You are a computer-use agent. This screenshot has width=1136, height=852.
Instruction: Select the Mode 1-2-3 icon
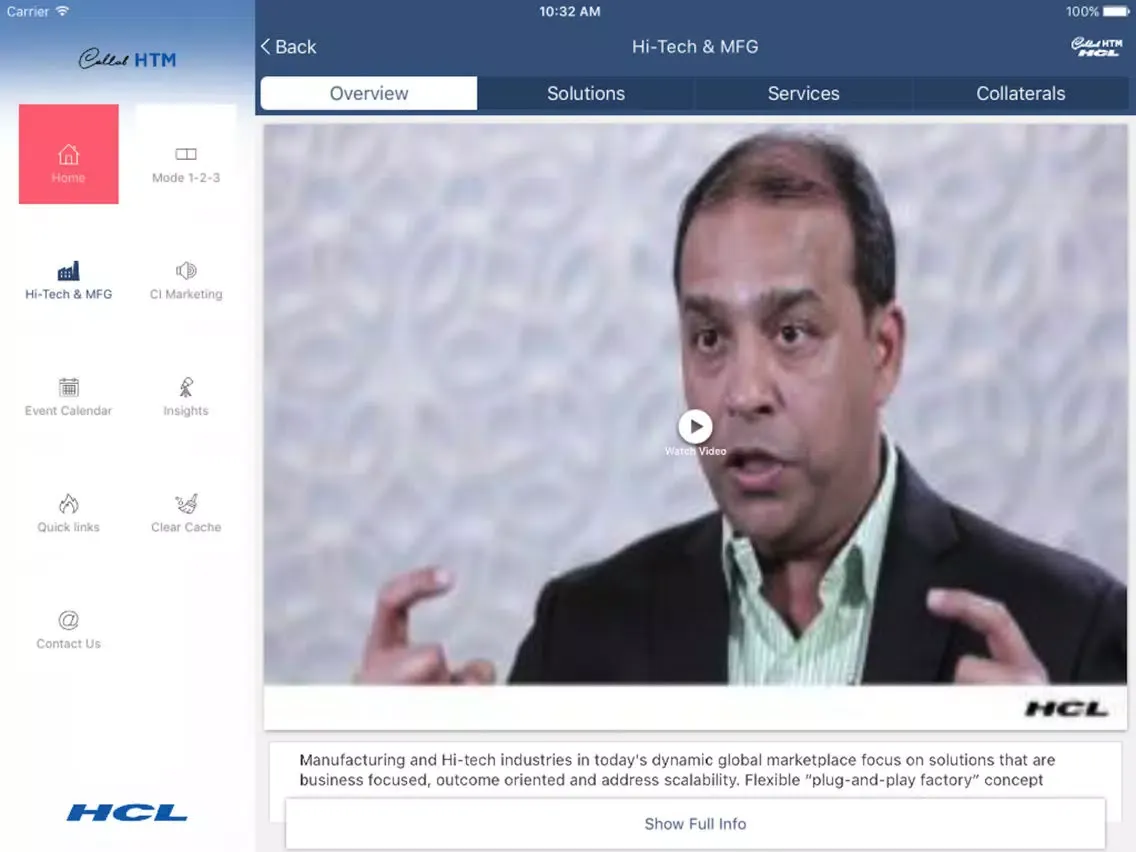tap(186, 155)
